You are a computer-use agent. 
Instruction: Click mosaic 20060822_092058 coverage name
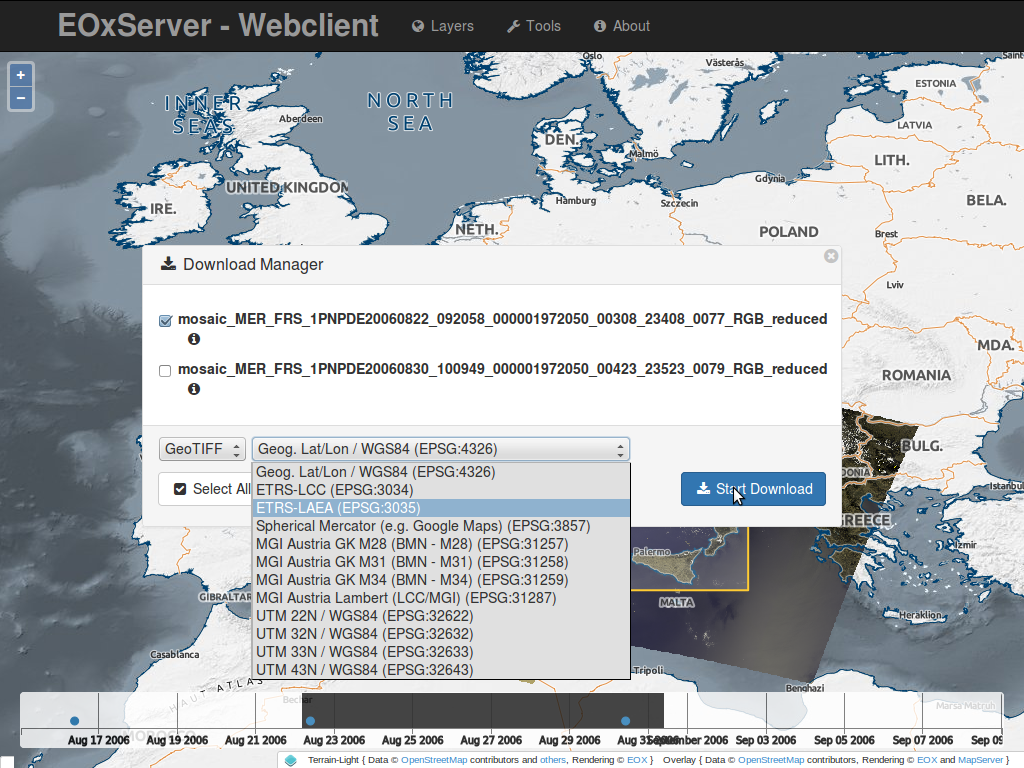click(x=502, y=319)
